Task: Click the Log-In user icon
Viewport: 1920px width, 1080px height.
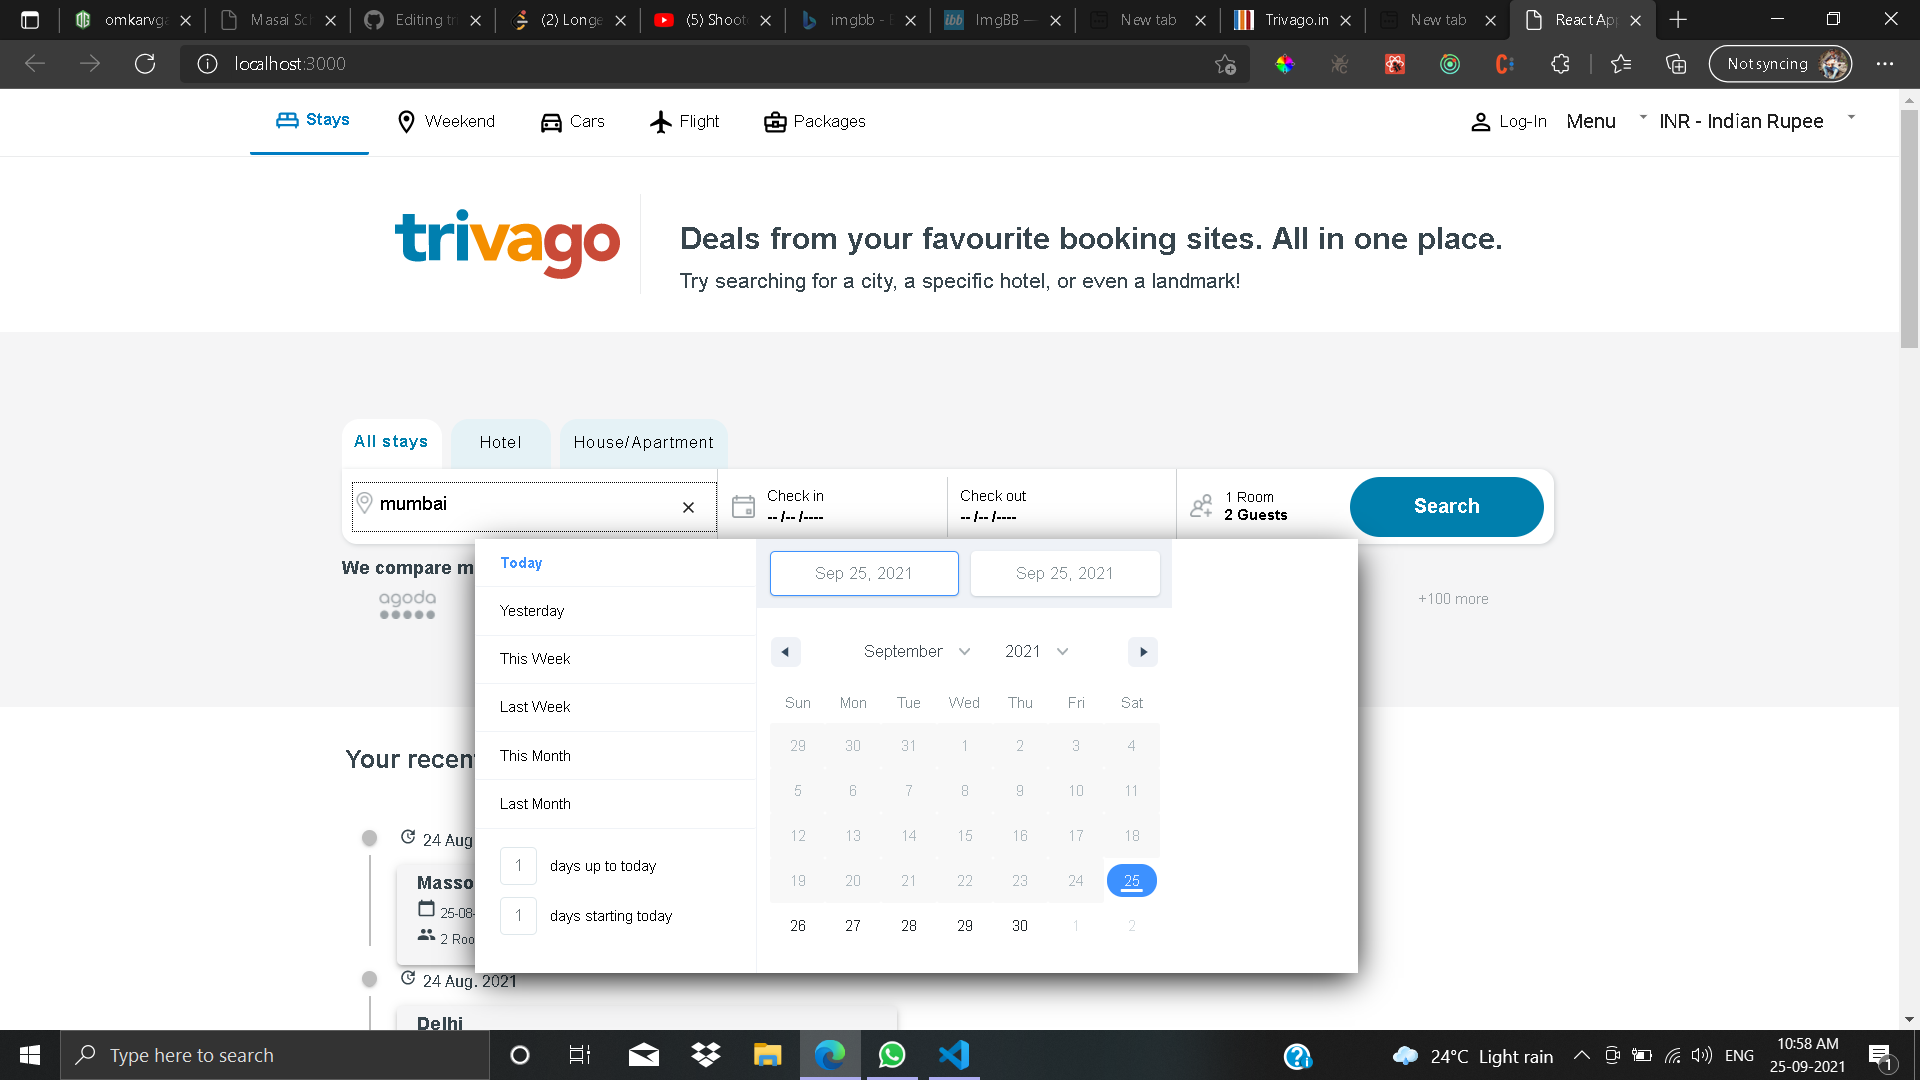Action: click(x=1480, y=122)
